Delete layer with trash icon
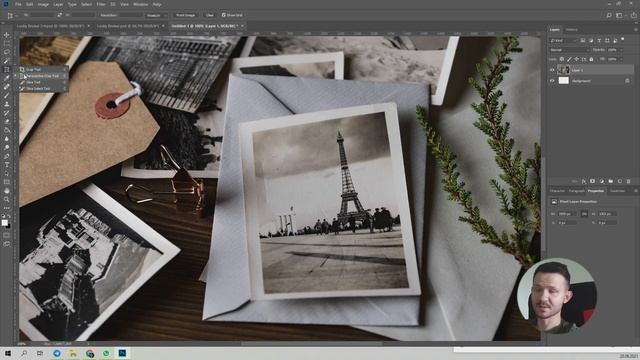 tap(629, 181)
